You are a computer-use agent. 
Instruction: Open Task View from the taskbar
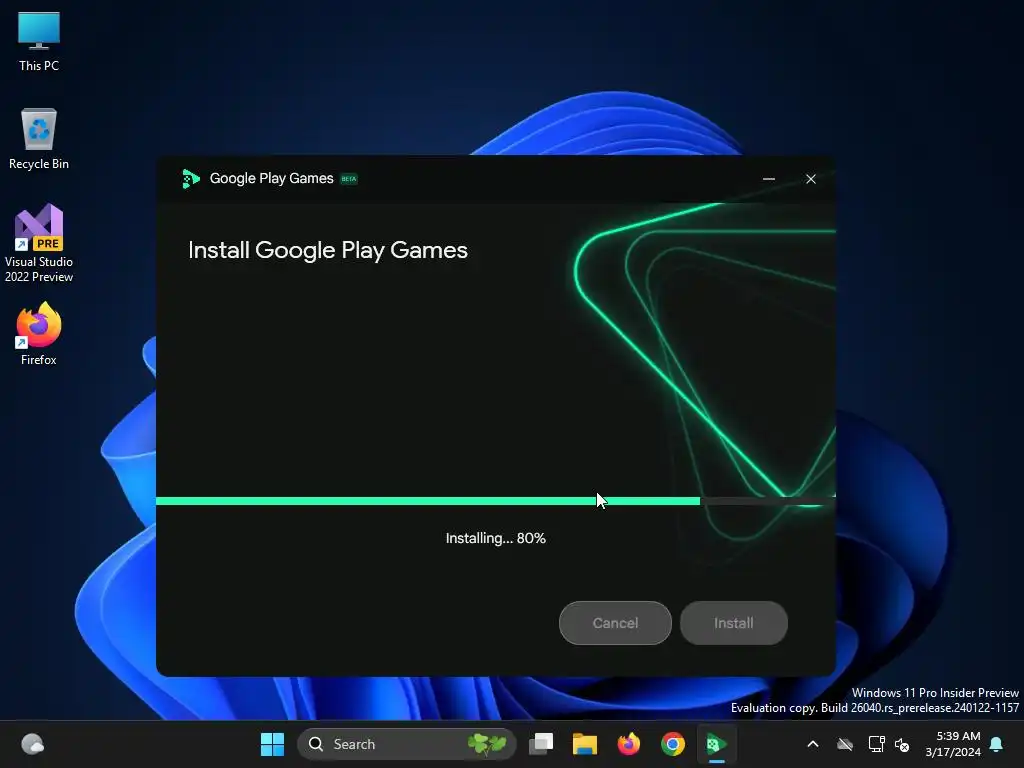541,744
